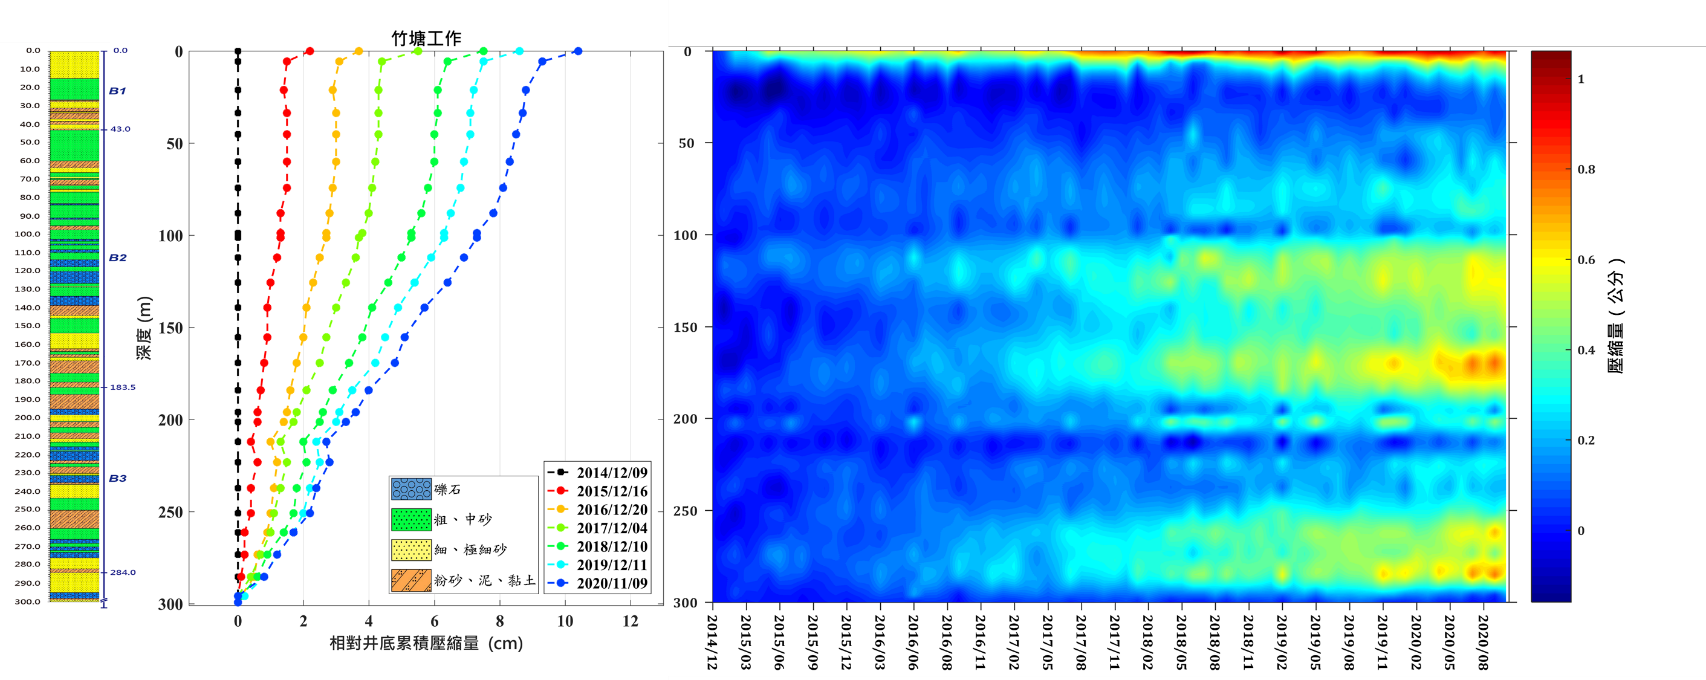Click the dark red top of the colorbar
The height and width of the screenshot is (680, 1706).
coord(1550,58)
